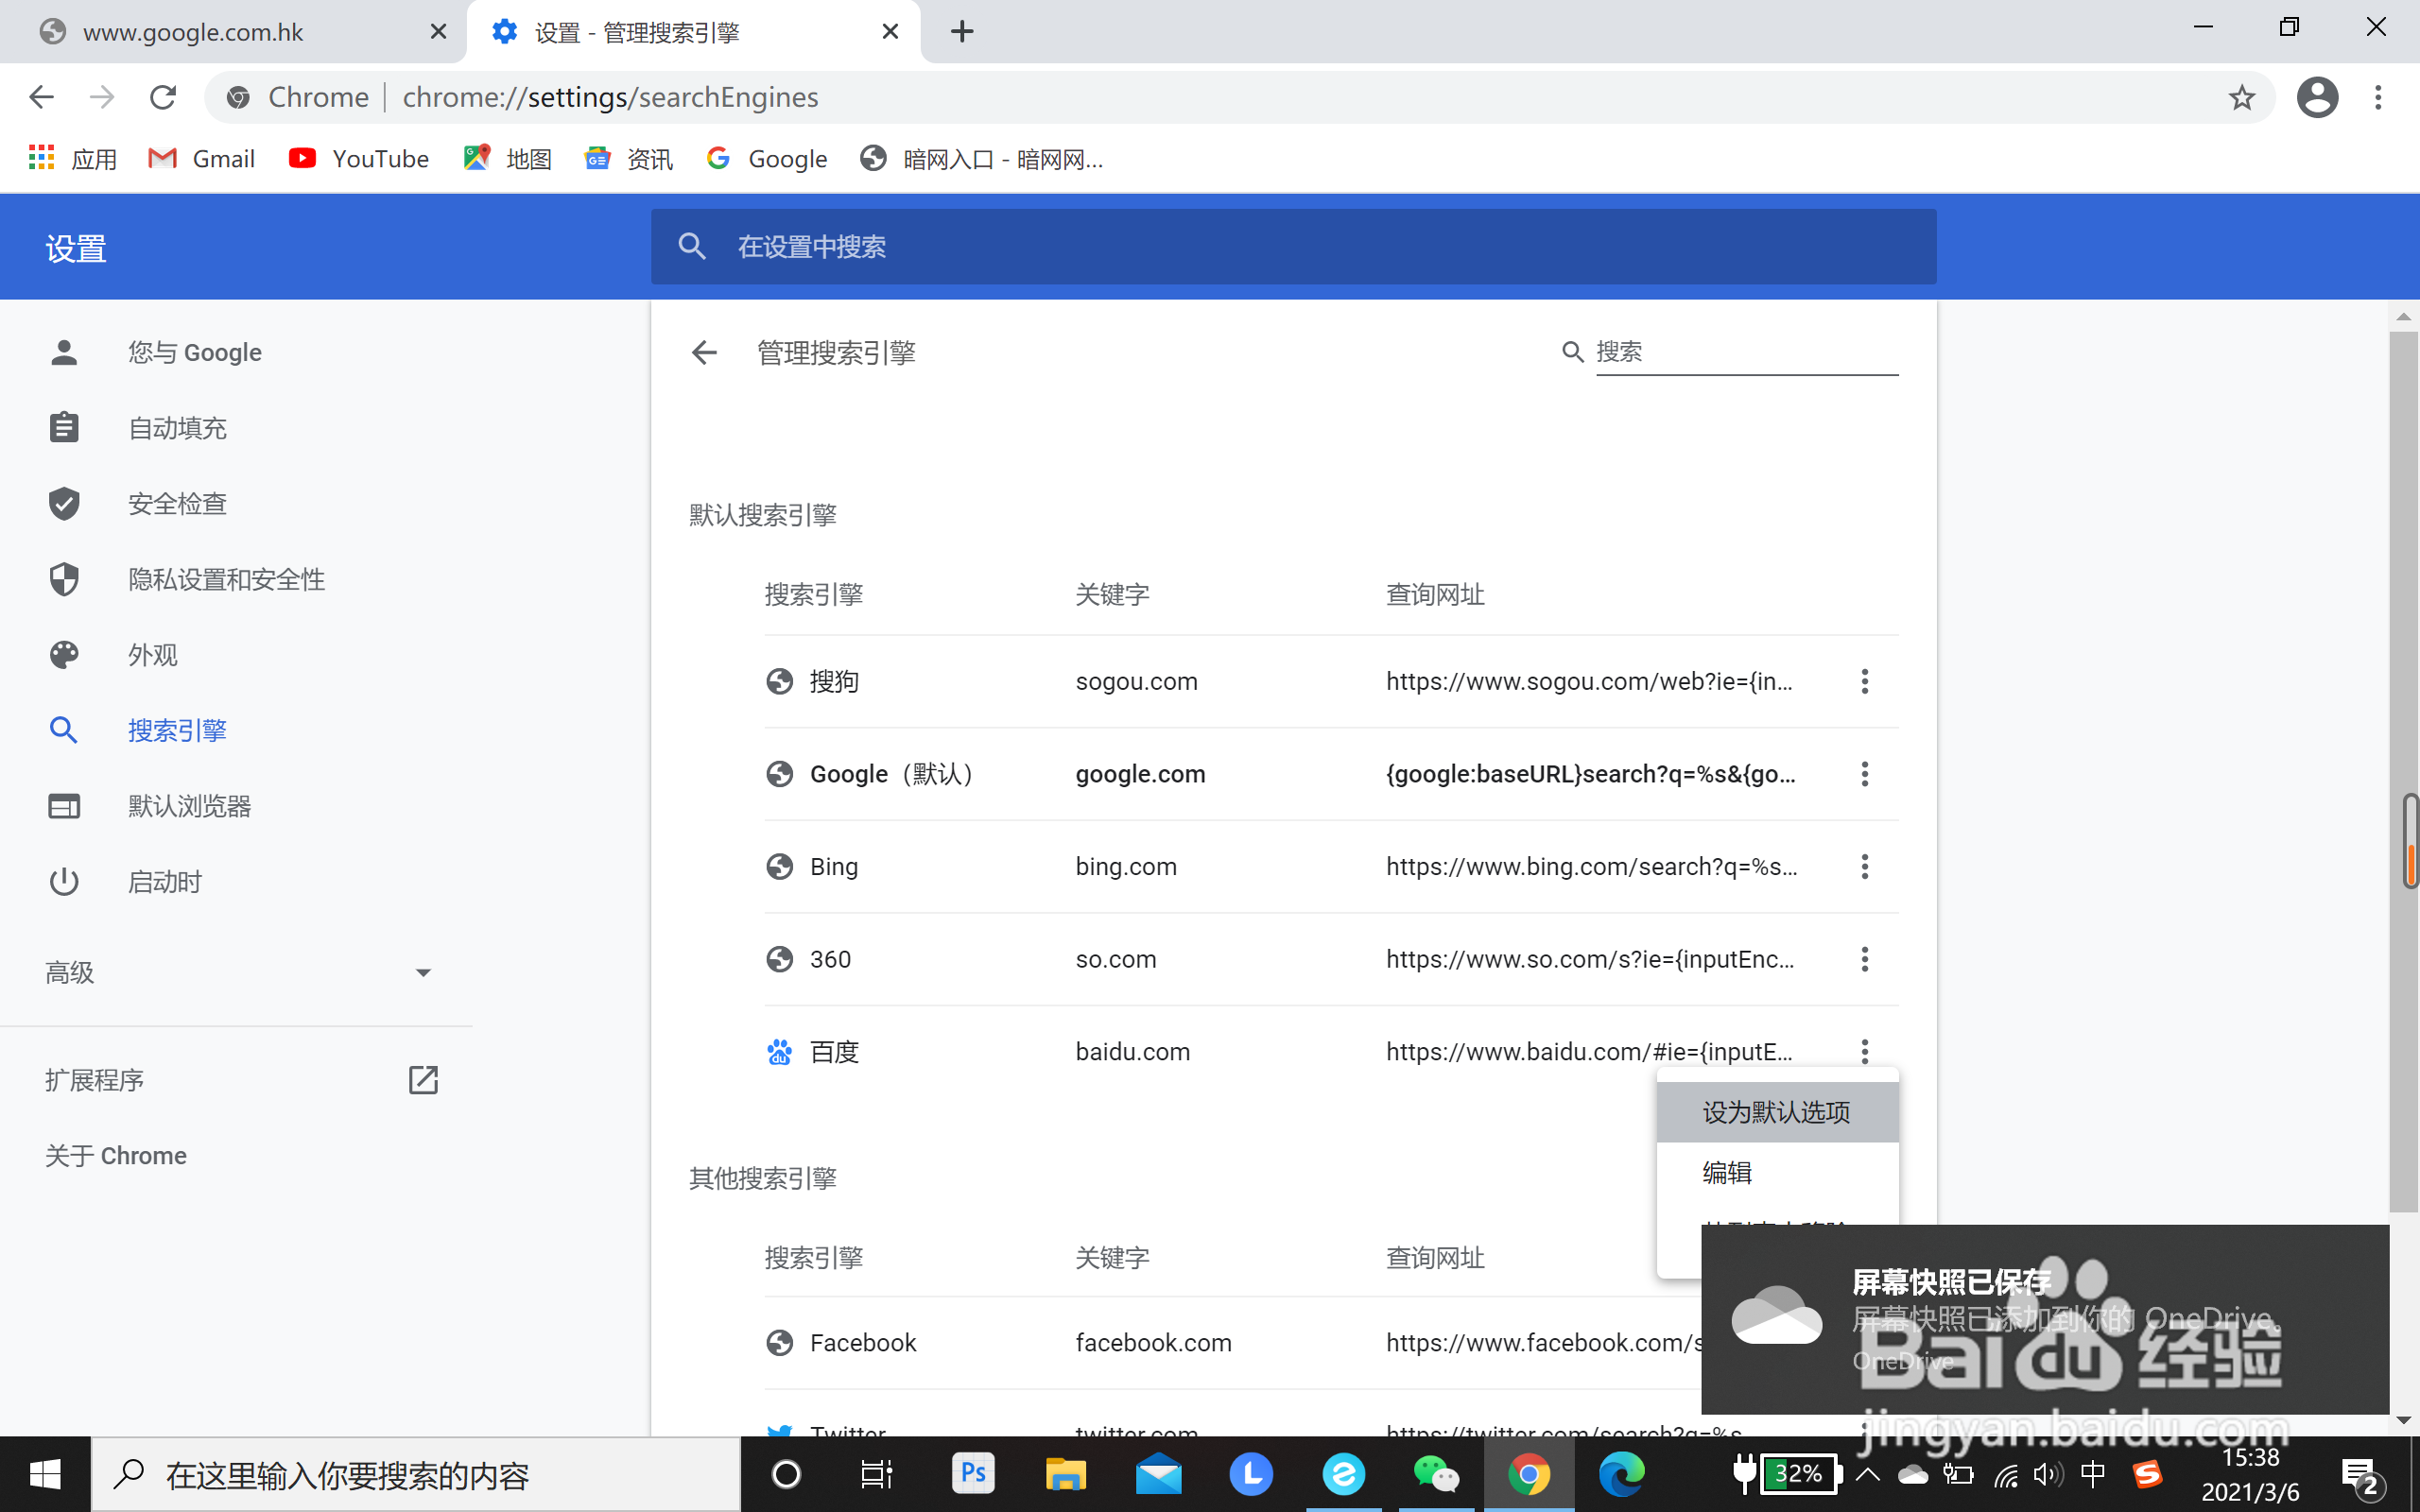The width and height of the screenshot is (2420, 1512).
Task: Bookmark this page with star icon
Action: 2241,97
